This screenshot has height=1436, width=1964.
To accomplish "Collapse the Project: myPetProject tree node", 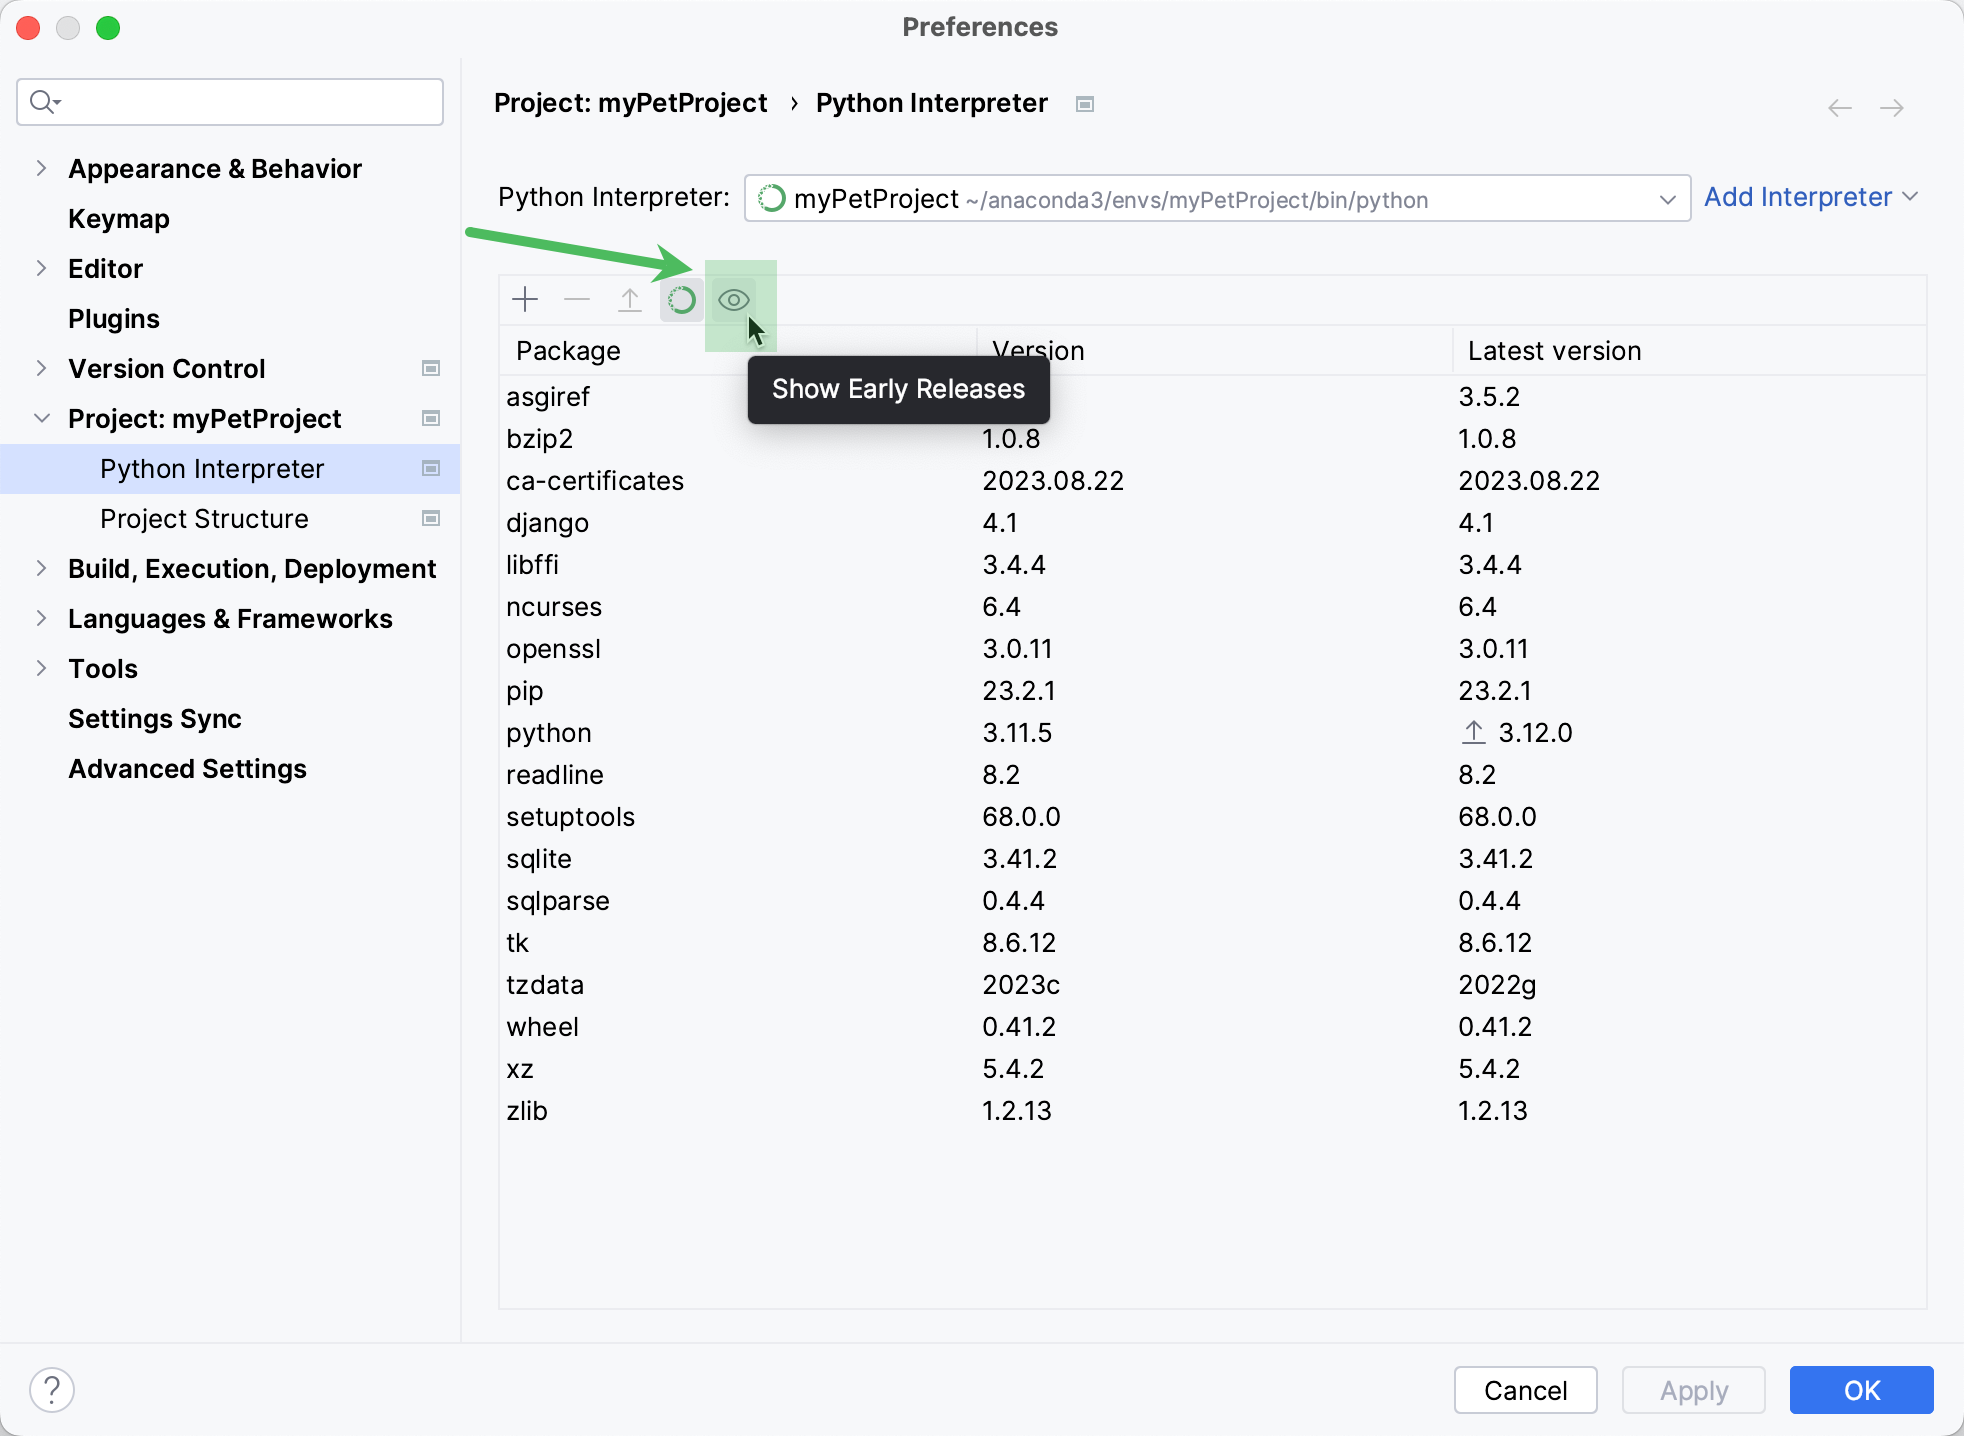I will point(40,418).
